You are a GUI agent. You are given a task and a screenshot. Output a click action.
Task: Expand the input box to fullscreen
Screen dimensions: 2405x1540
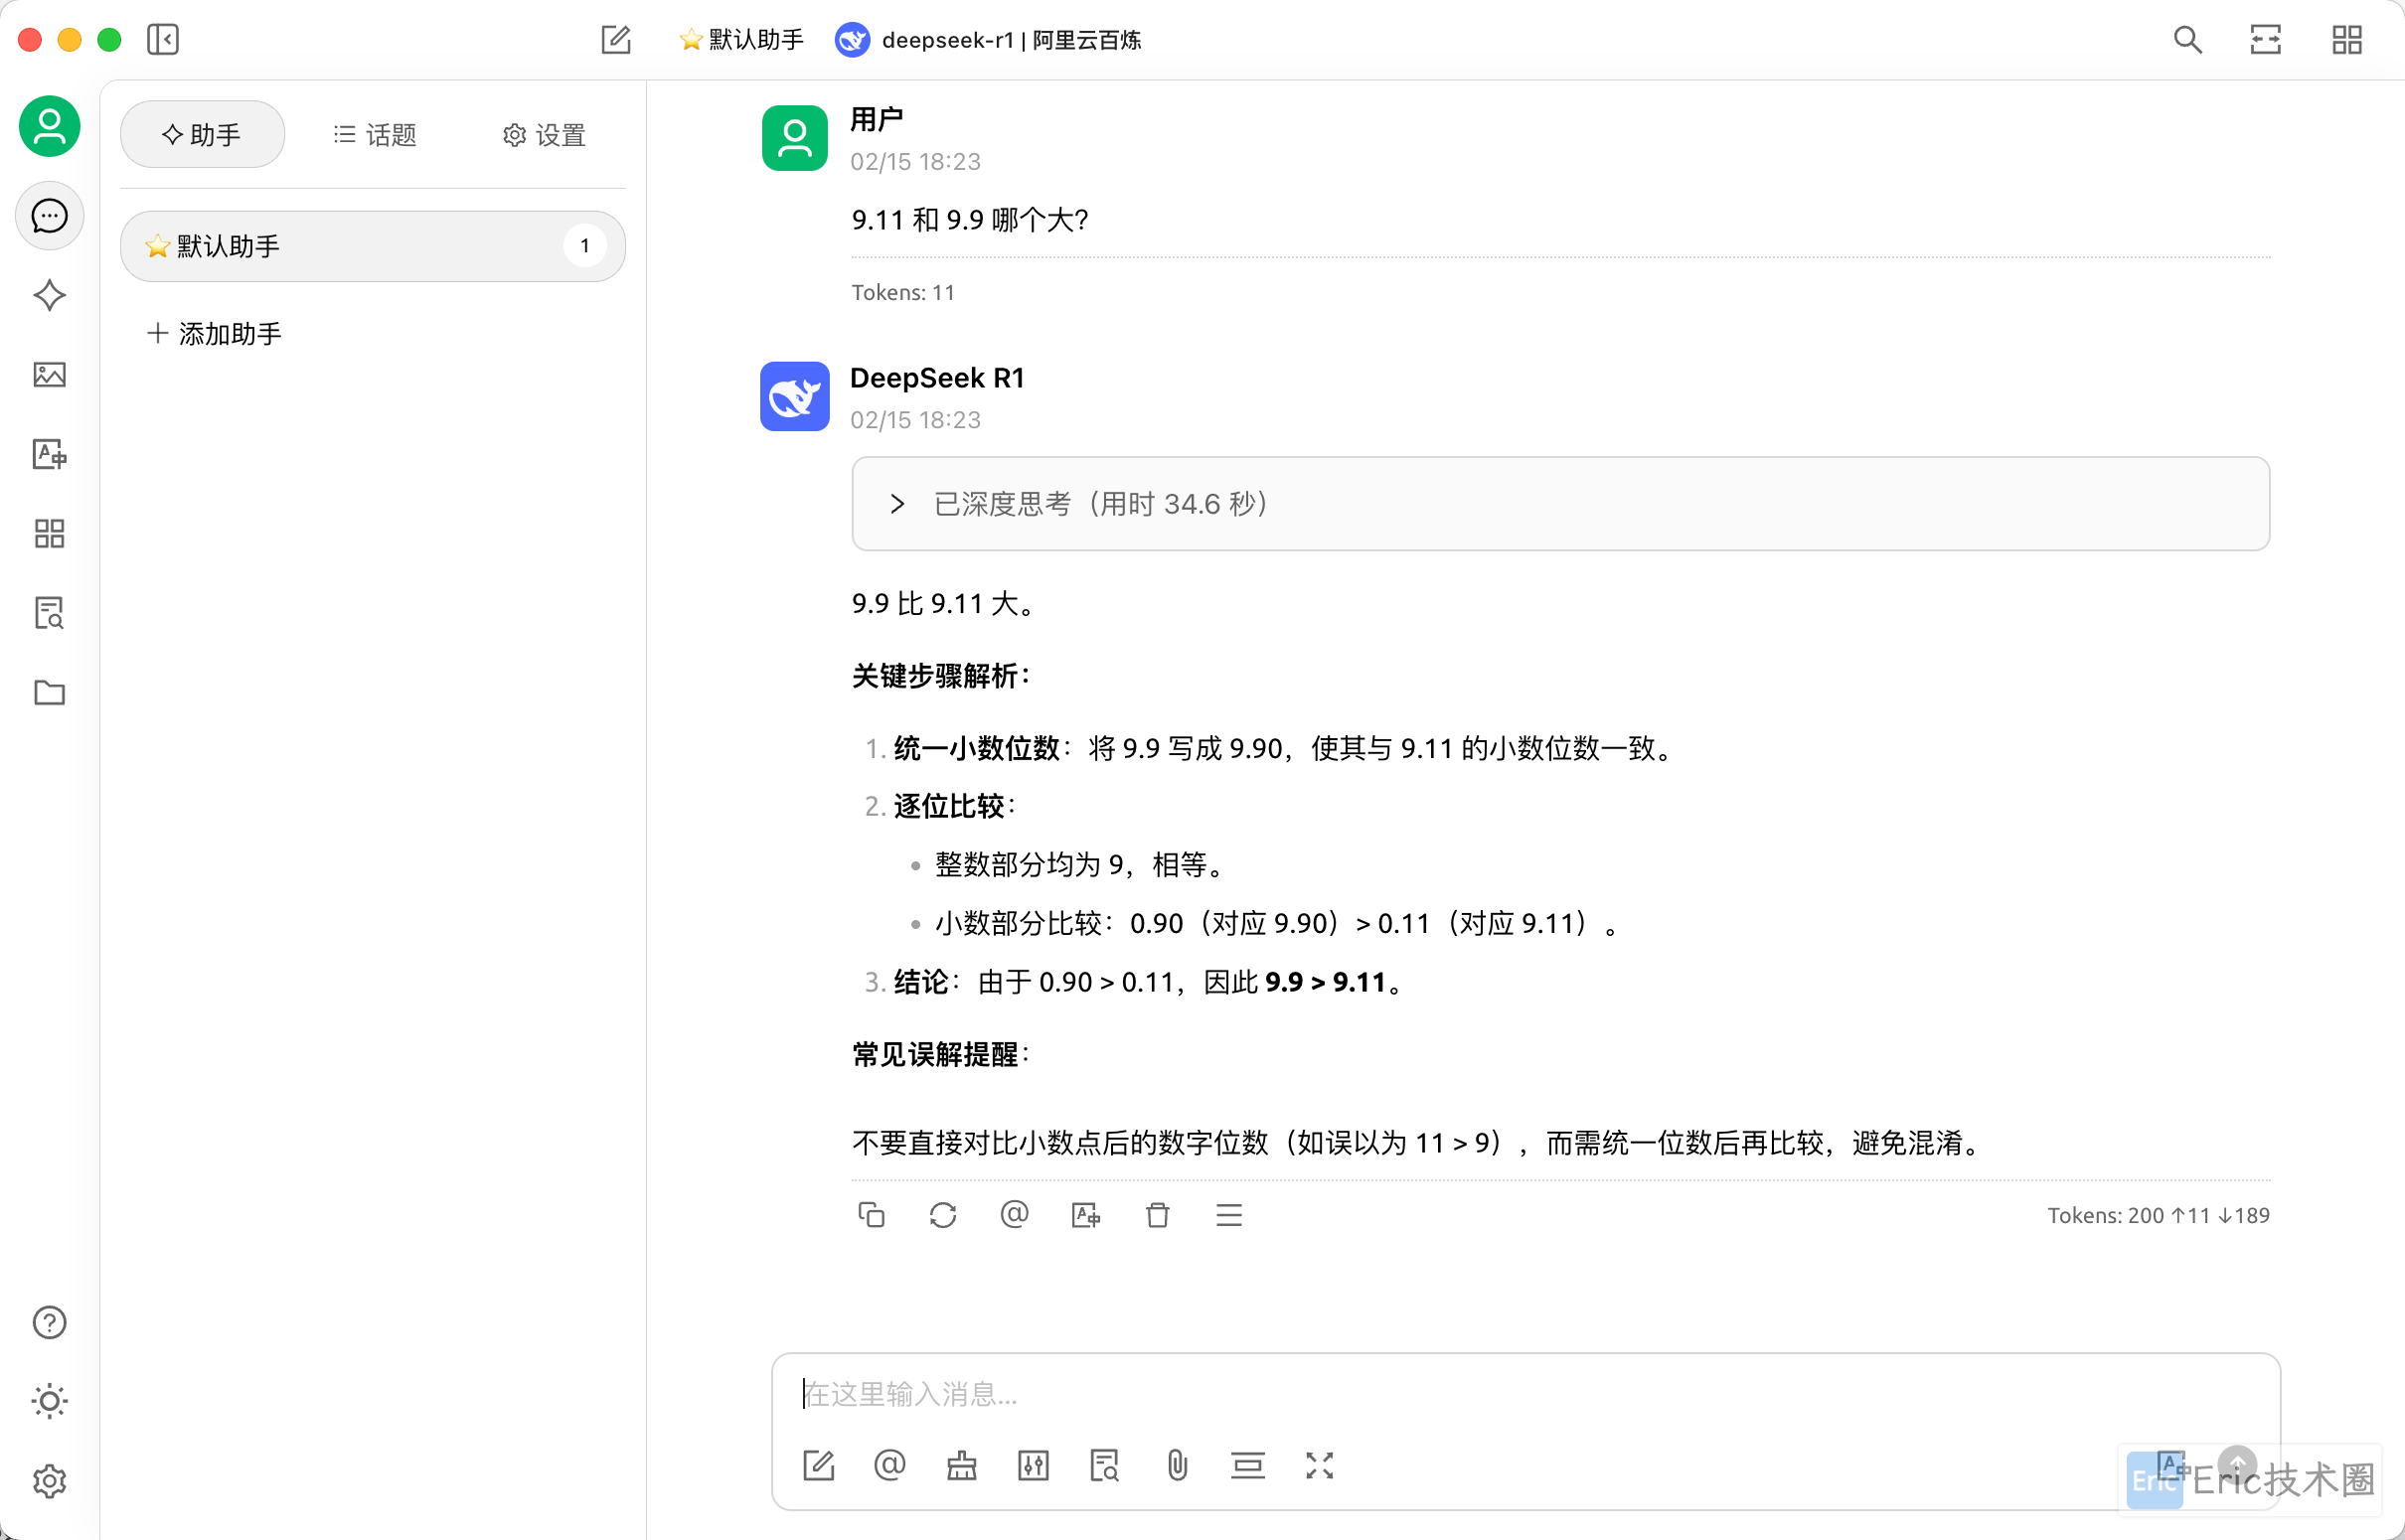(1320, 1466)
